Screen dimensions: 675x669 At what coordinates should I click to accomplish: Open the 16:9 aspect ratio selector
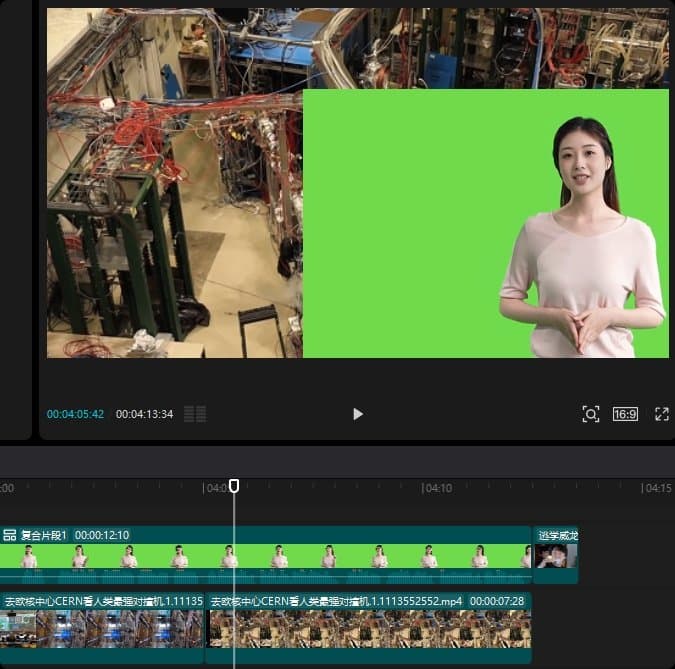(625, 414)
